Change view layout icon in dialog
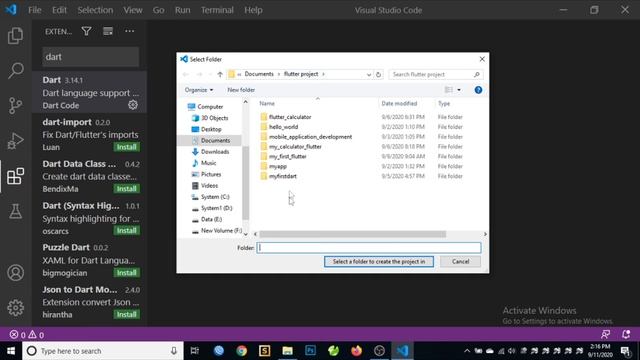The width and height of the screenshot is (640, 360). click(x=449, y=90)
